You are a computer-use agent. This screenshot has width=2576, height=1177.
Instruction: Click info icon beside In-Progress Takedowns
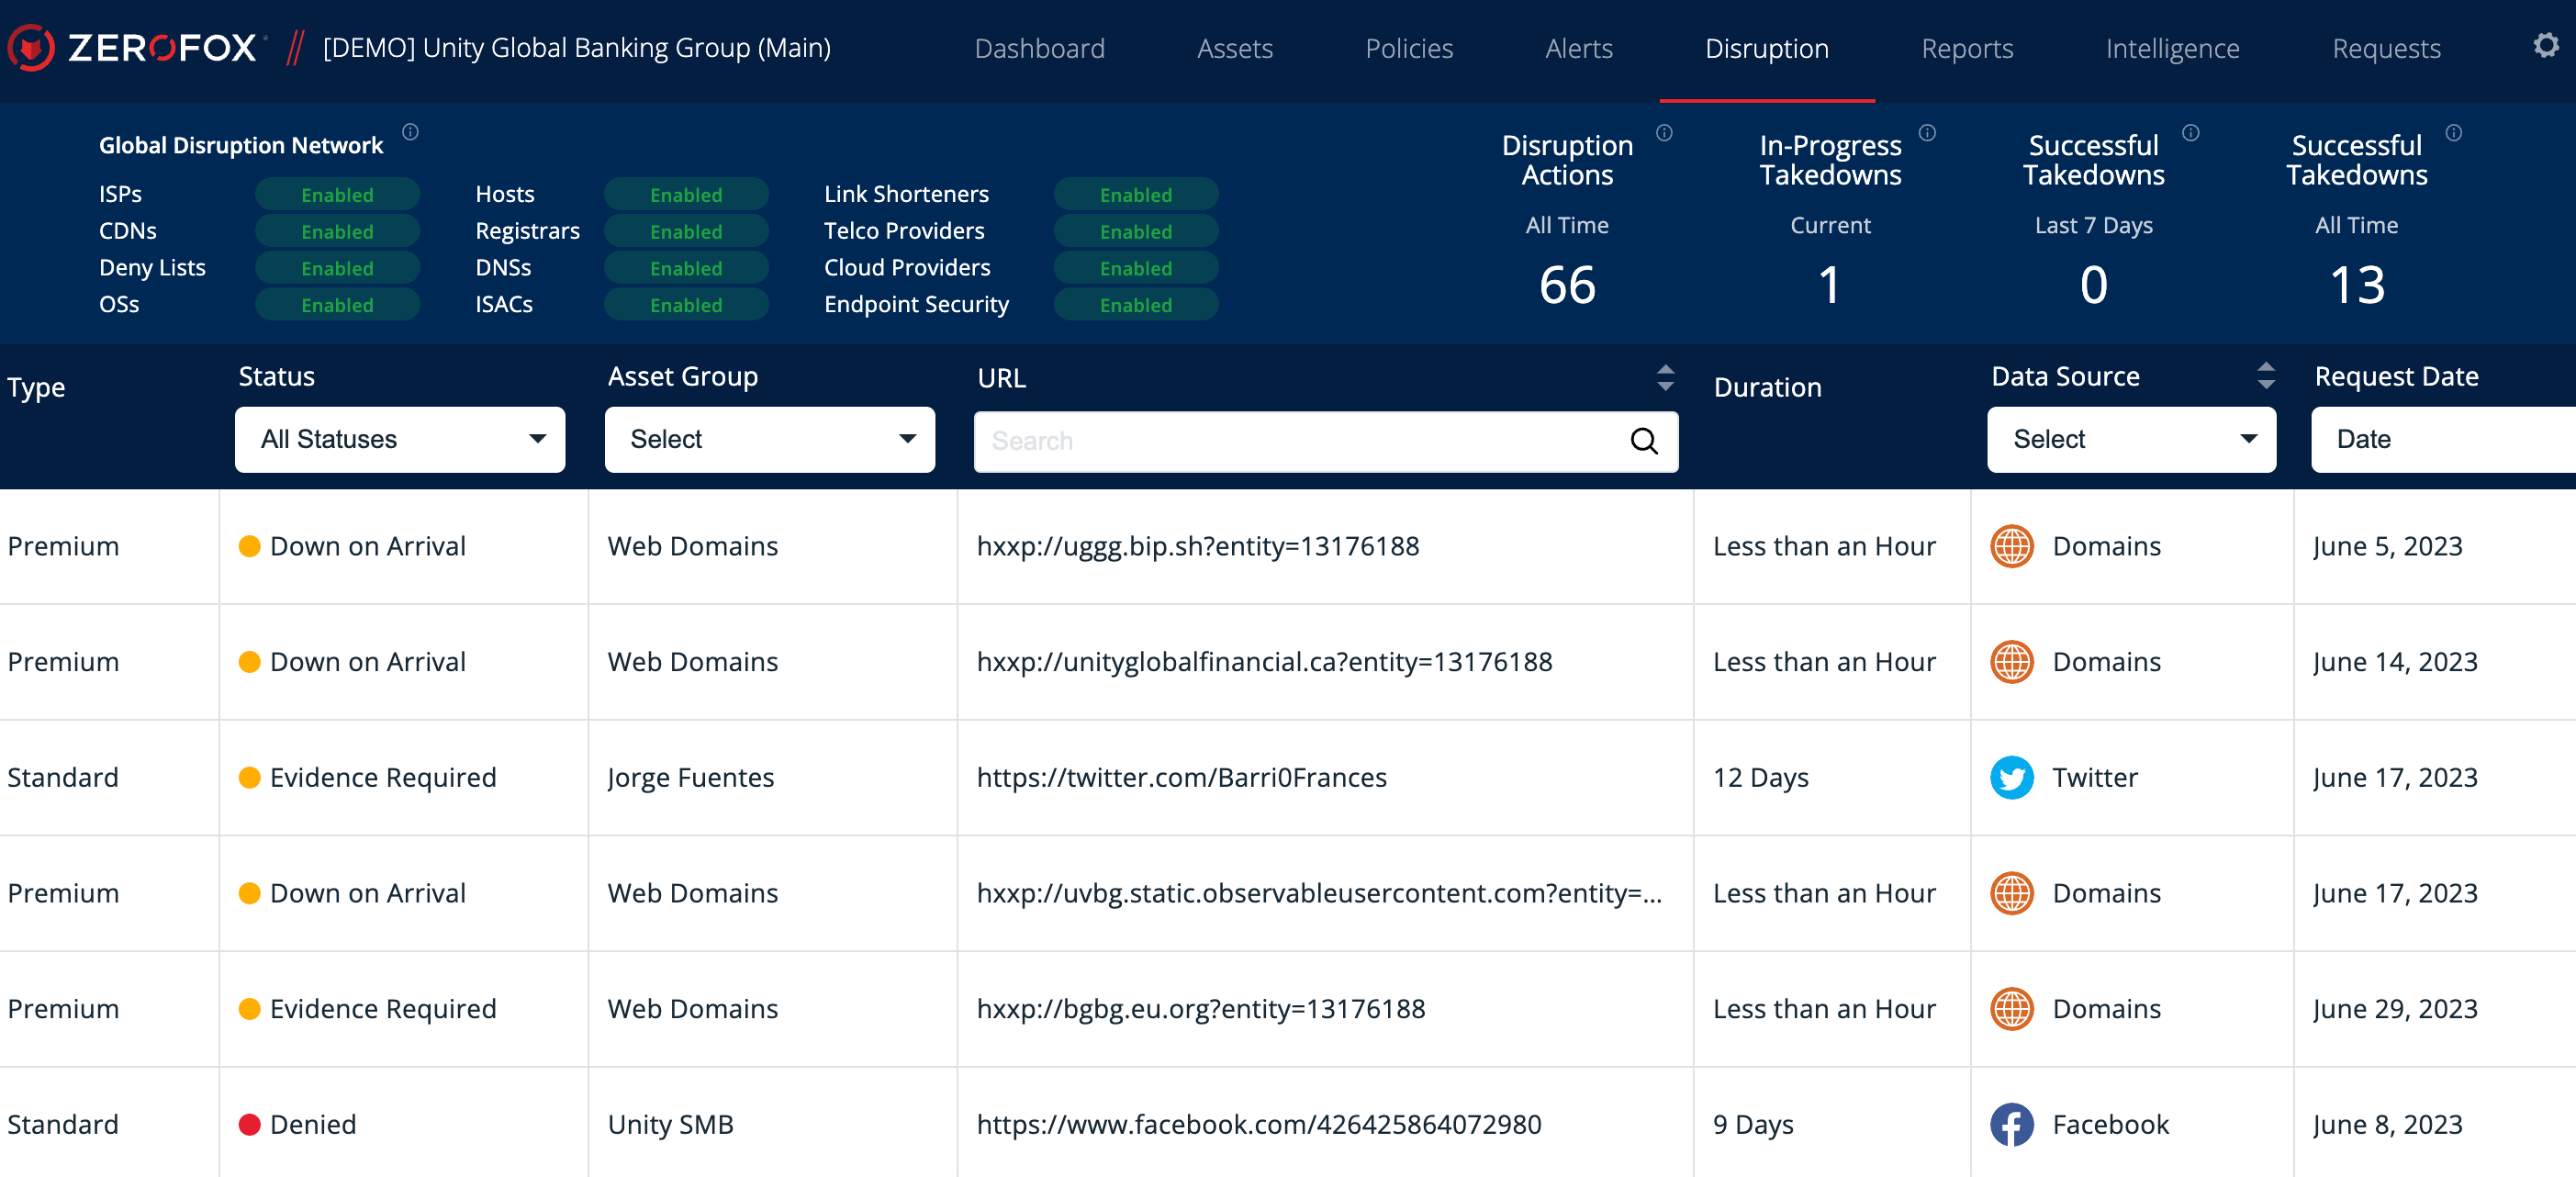tap(1927, 133)
